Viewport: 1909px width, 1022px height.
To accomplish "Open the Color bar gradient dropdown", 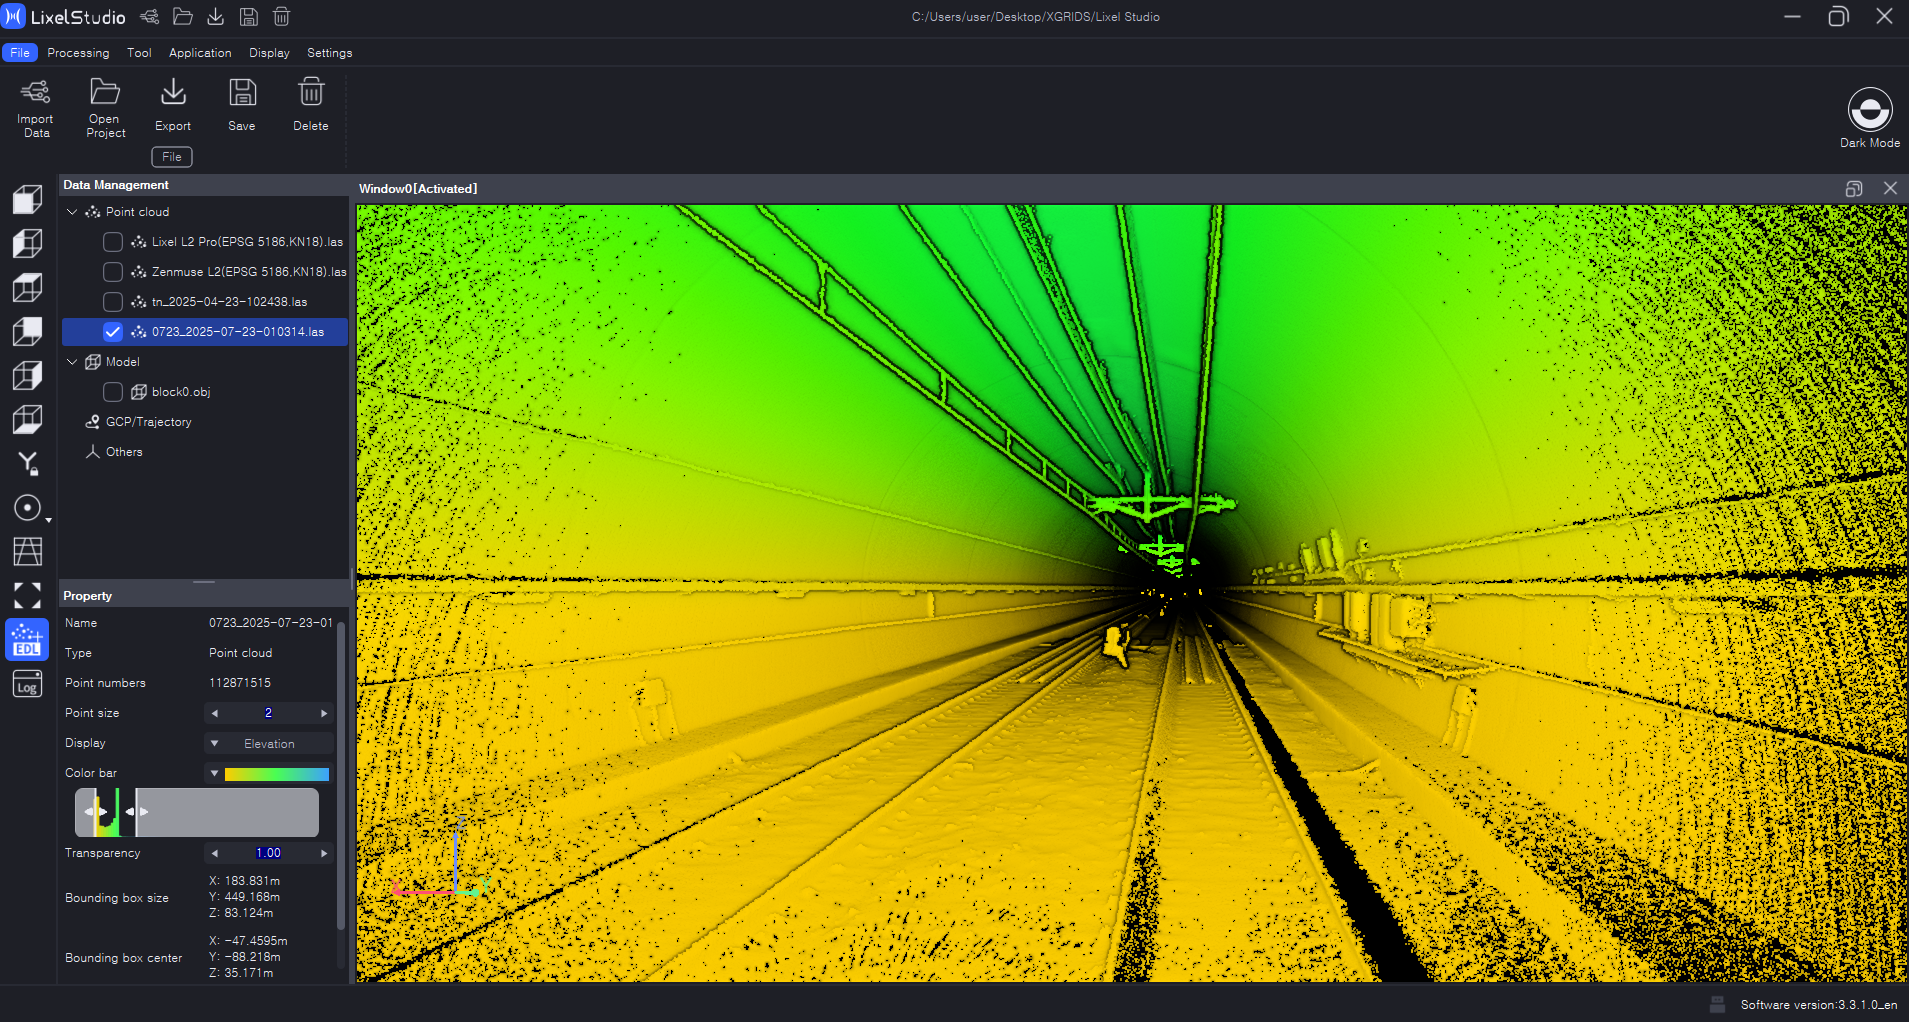I will pos(268,773).
